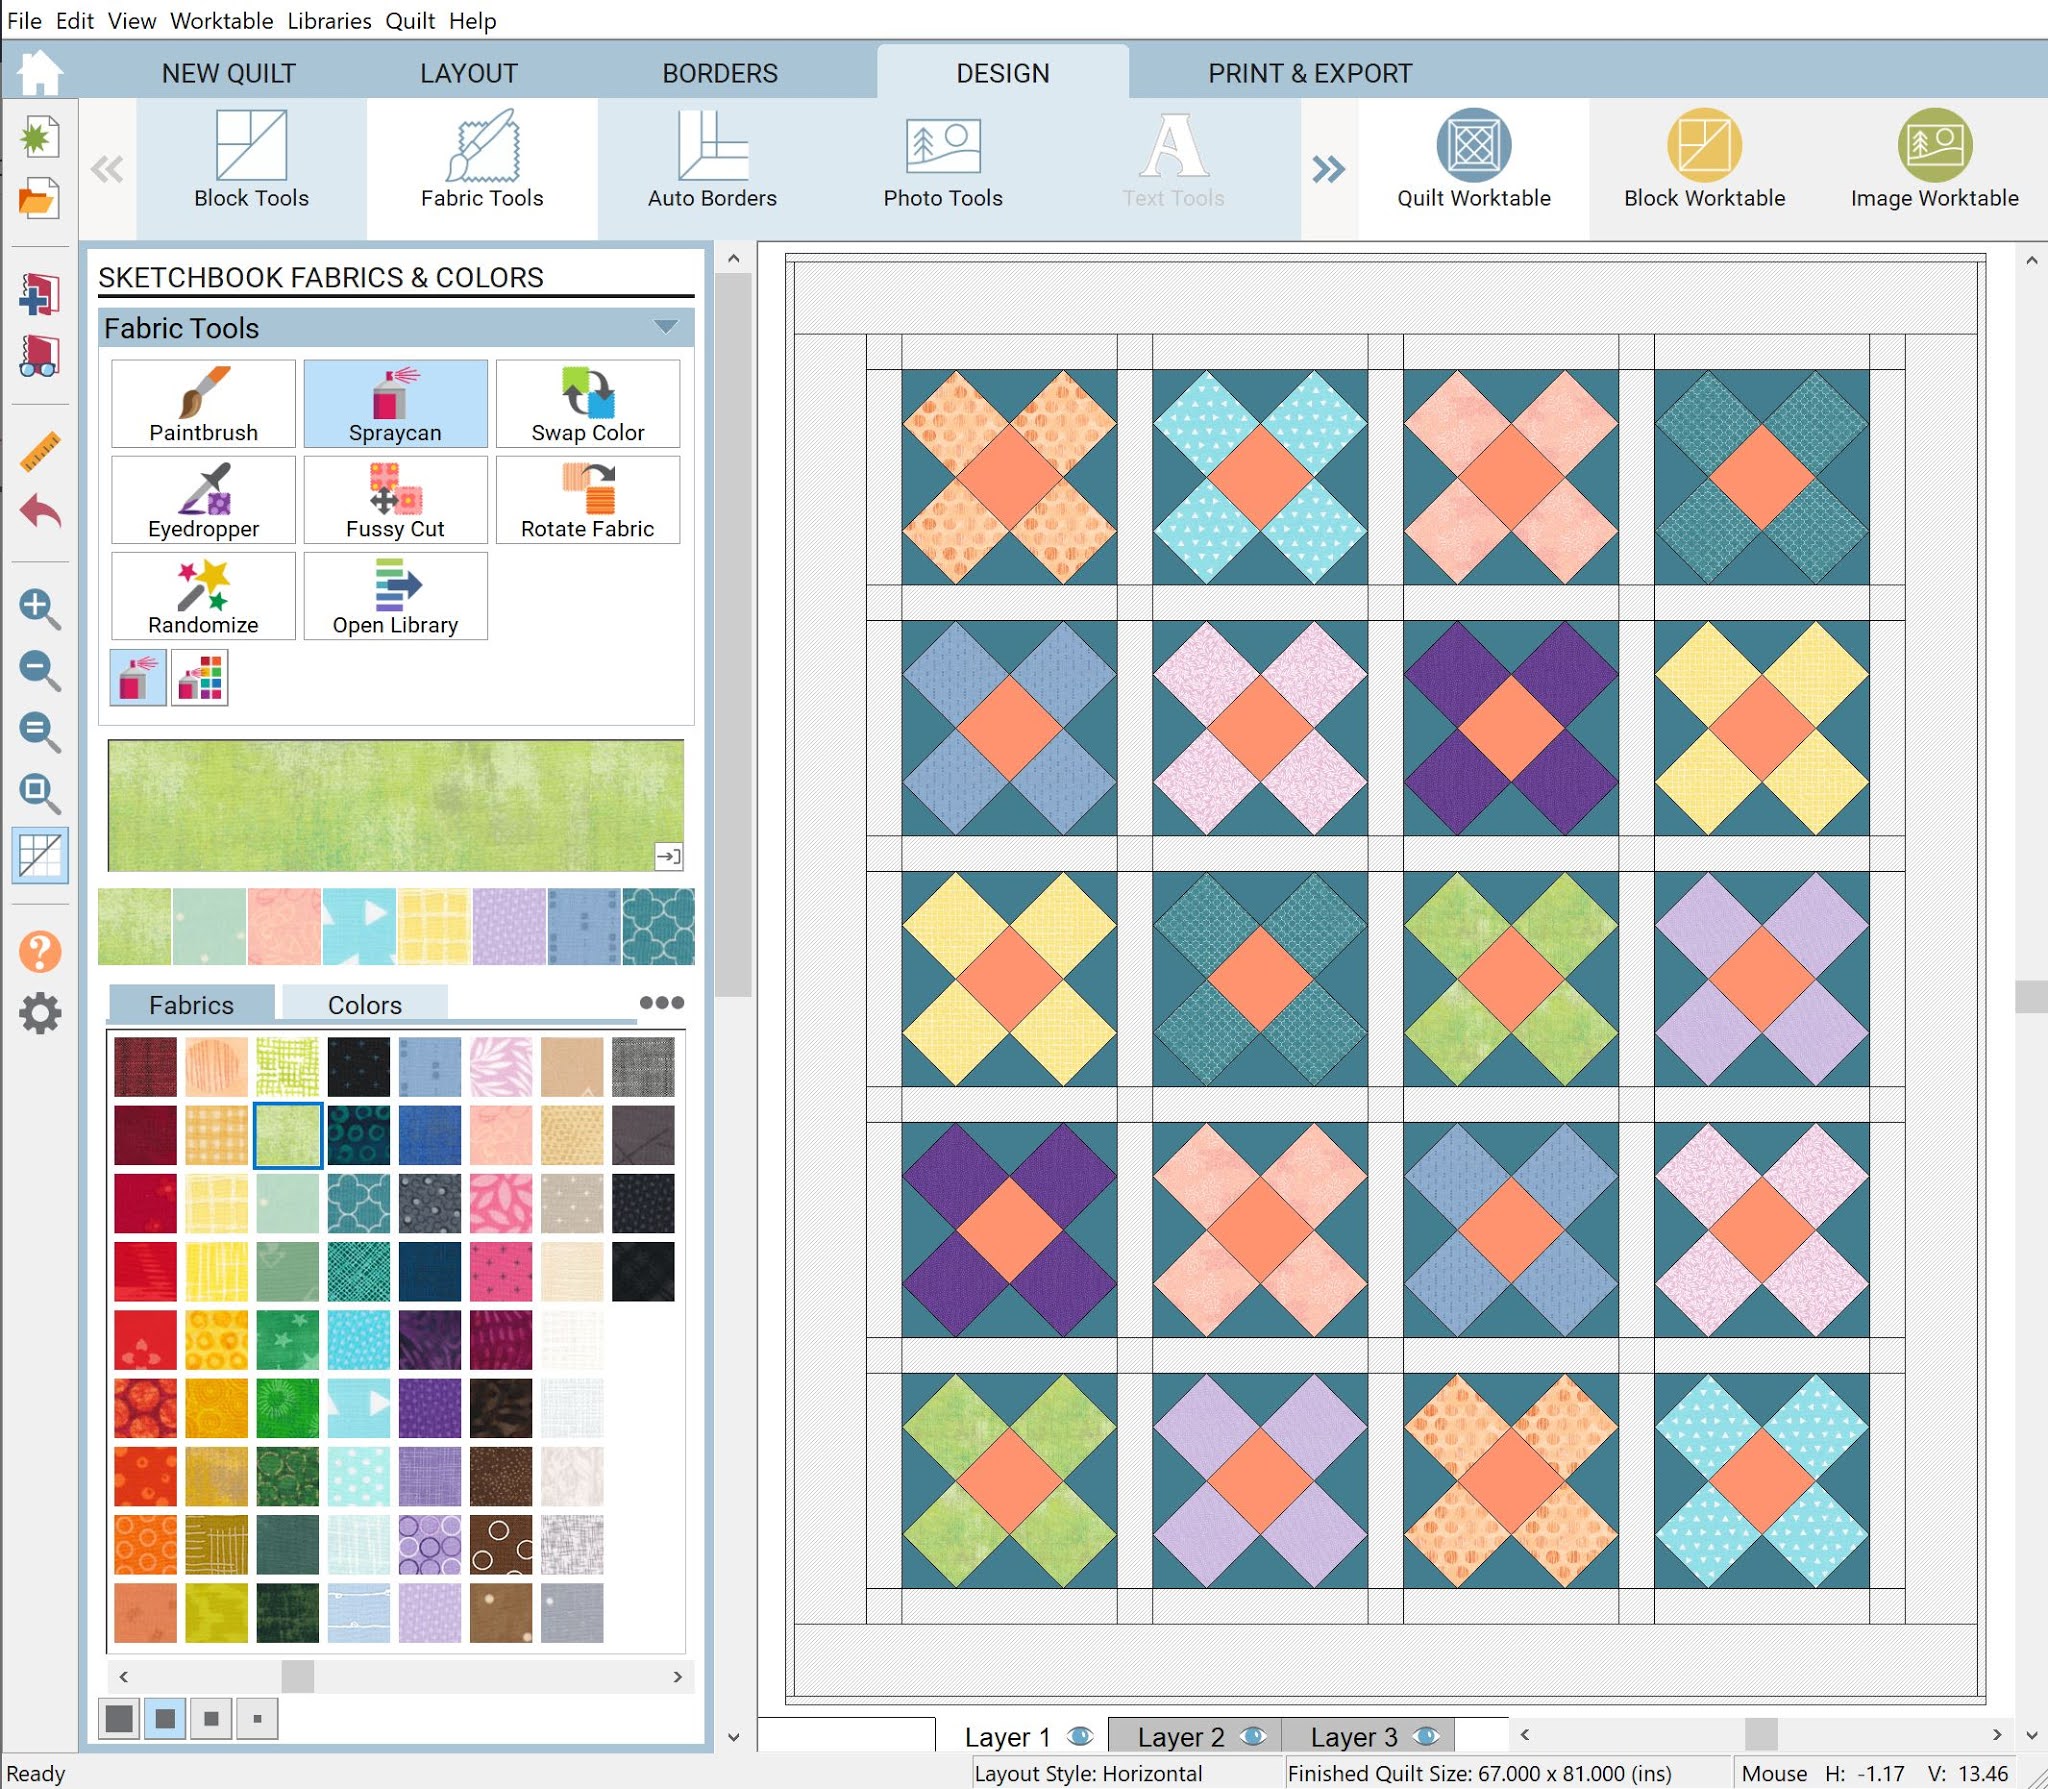Toggle the Spraycan tool off
Screen dimensions: 2048x1789
coord(395,403)
